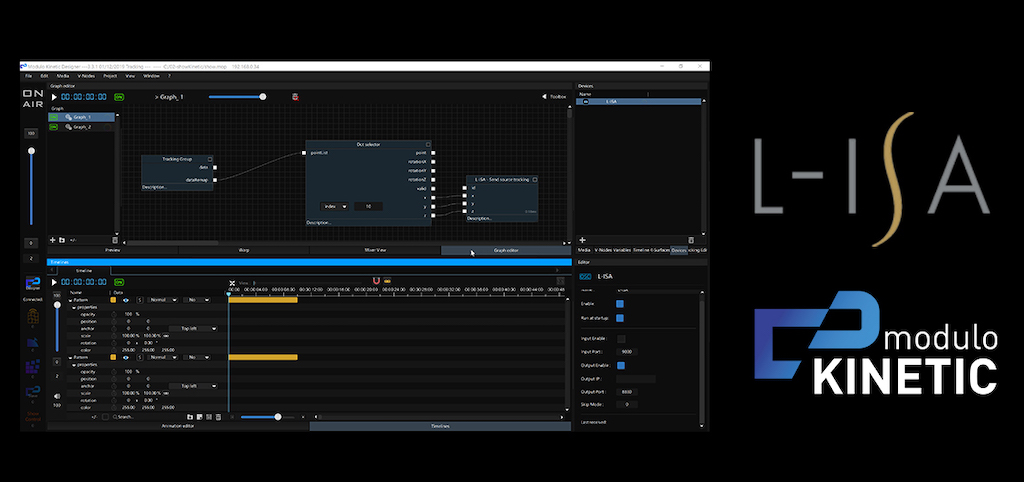Switch to the Animation editor tab

pos(178,426)
